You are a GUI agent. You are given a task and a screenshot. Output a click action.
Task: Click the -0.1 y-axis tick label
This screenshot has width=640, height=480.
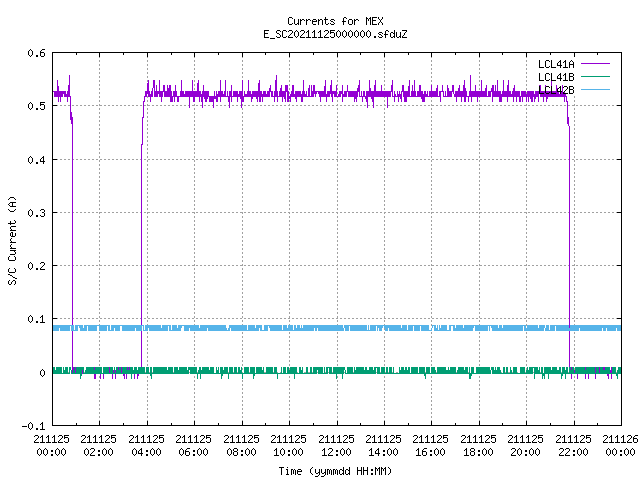(33, 426)
